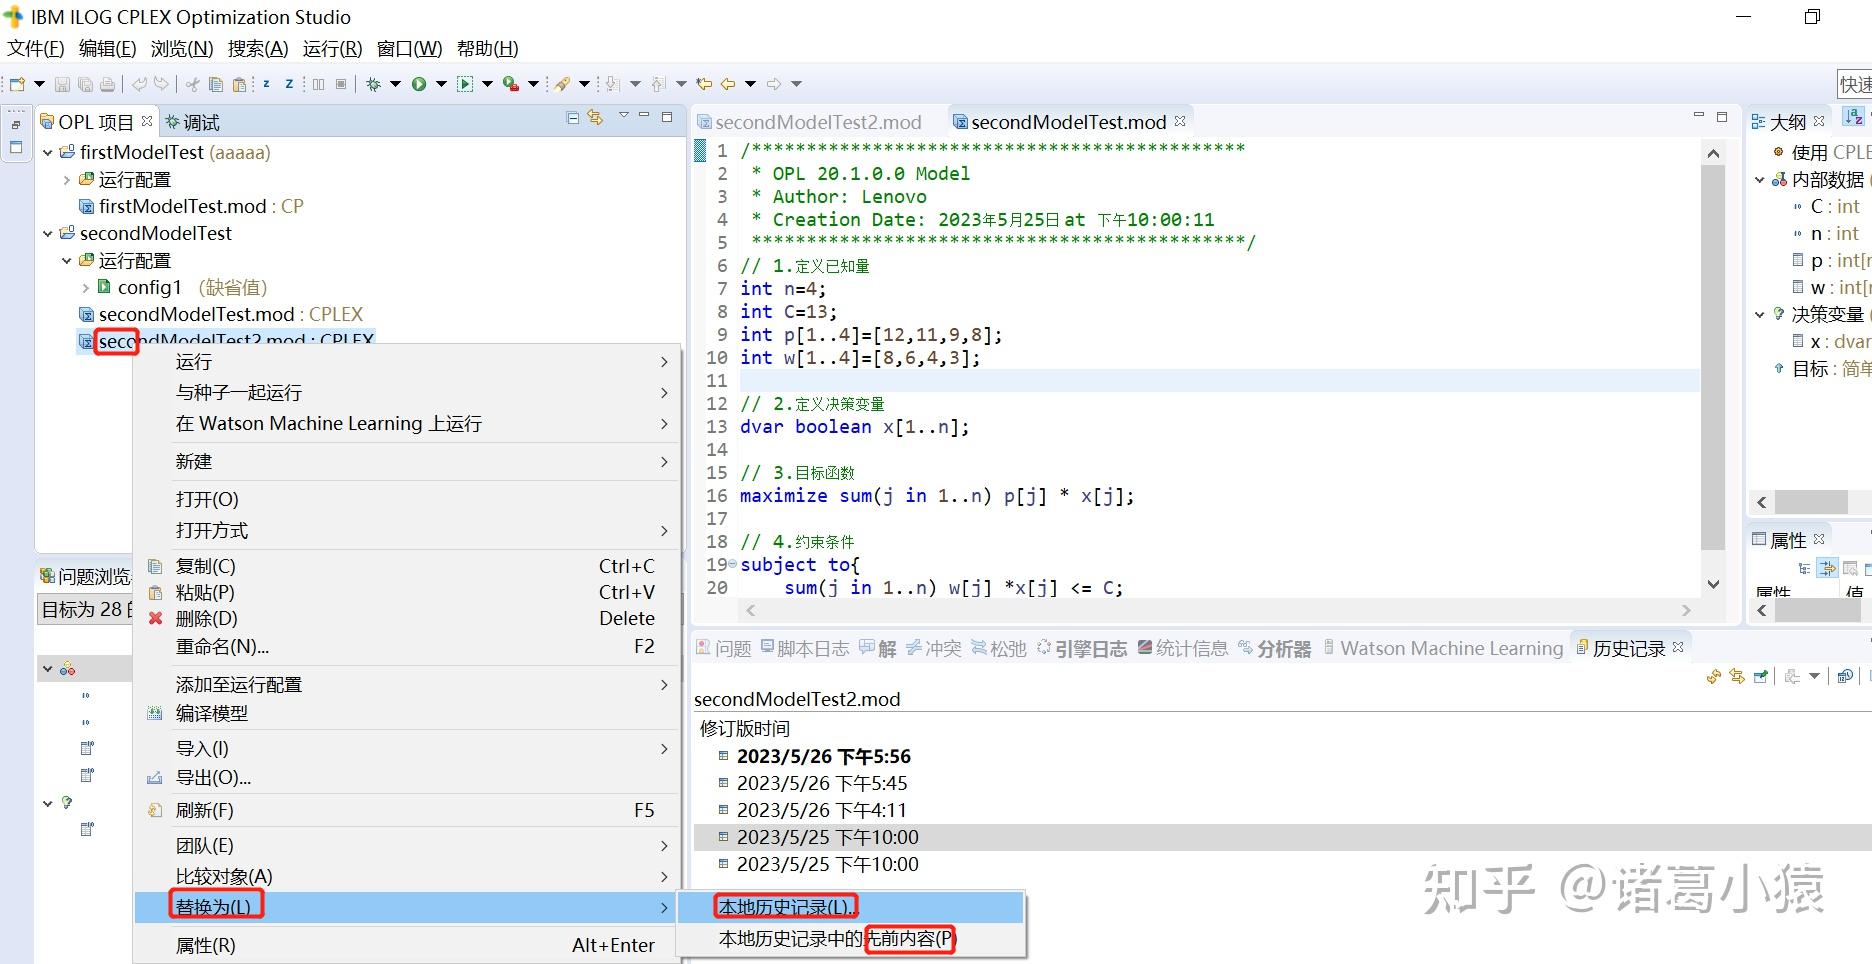Click the sort icon in Outline panel
Viewport: 1872px width, 964px height.
(1853, 118)
